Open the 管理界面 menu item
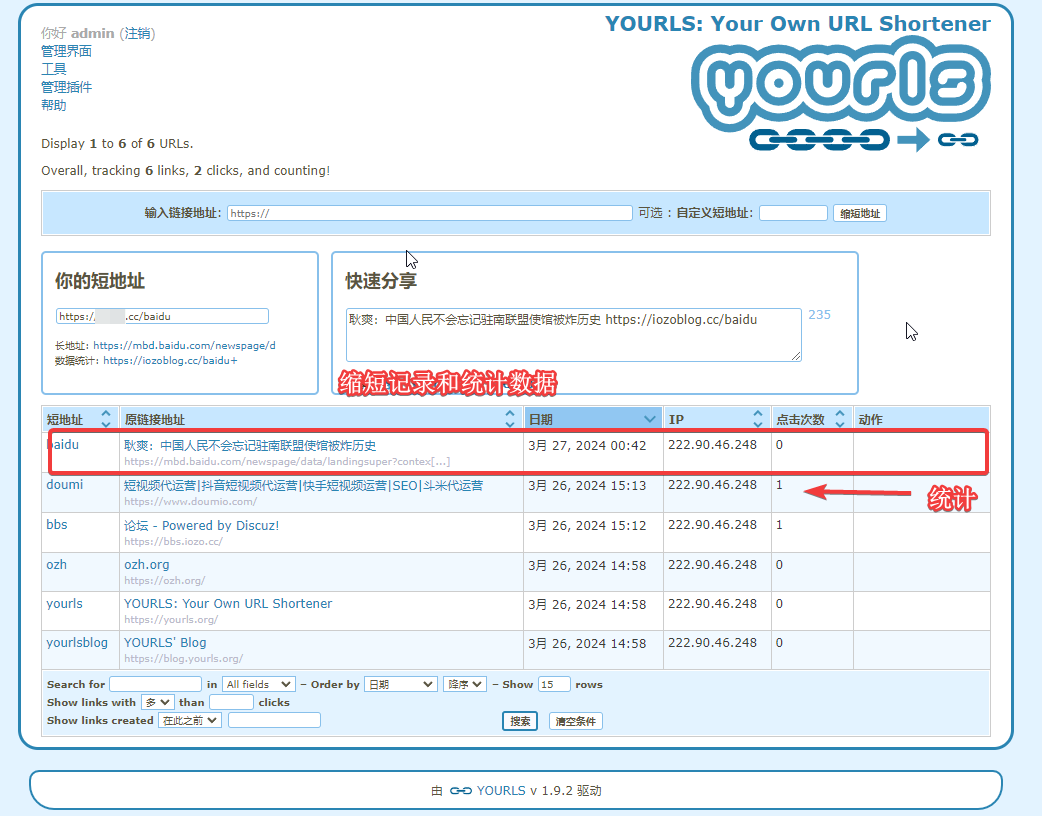 coord(66,51)
